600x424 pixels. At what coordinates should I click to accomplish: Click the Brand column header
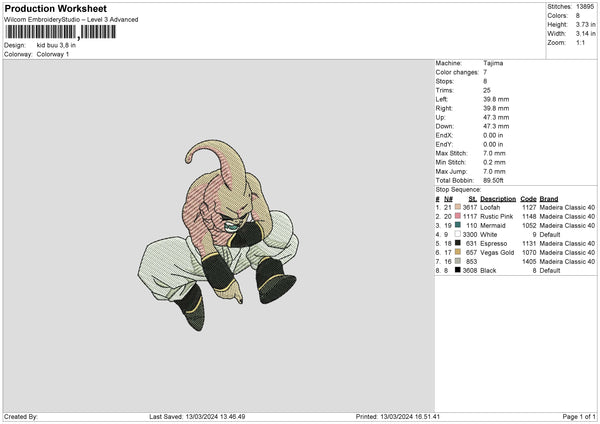(549, 199)
